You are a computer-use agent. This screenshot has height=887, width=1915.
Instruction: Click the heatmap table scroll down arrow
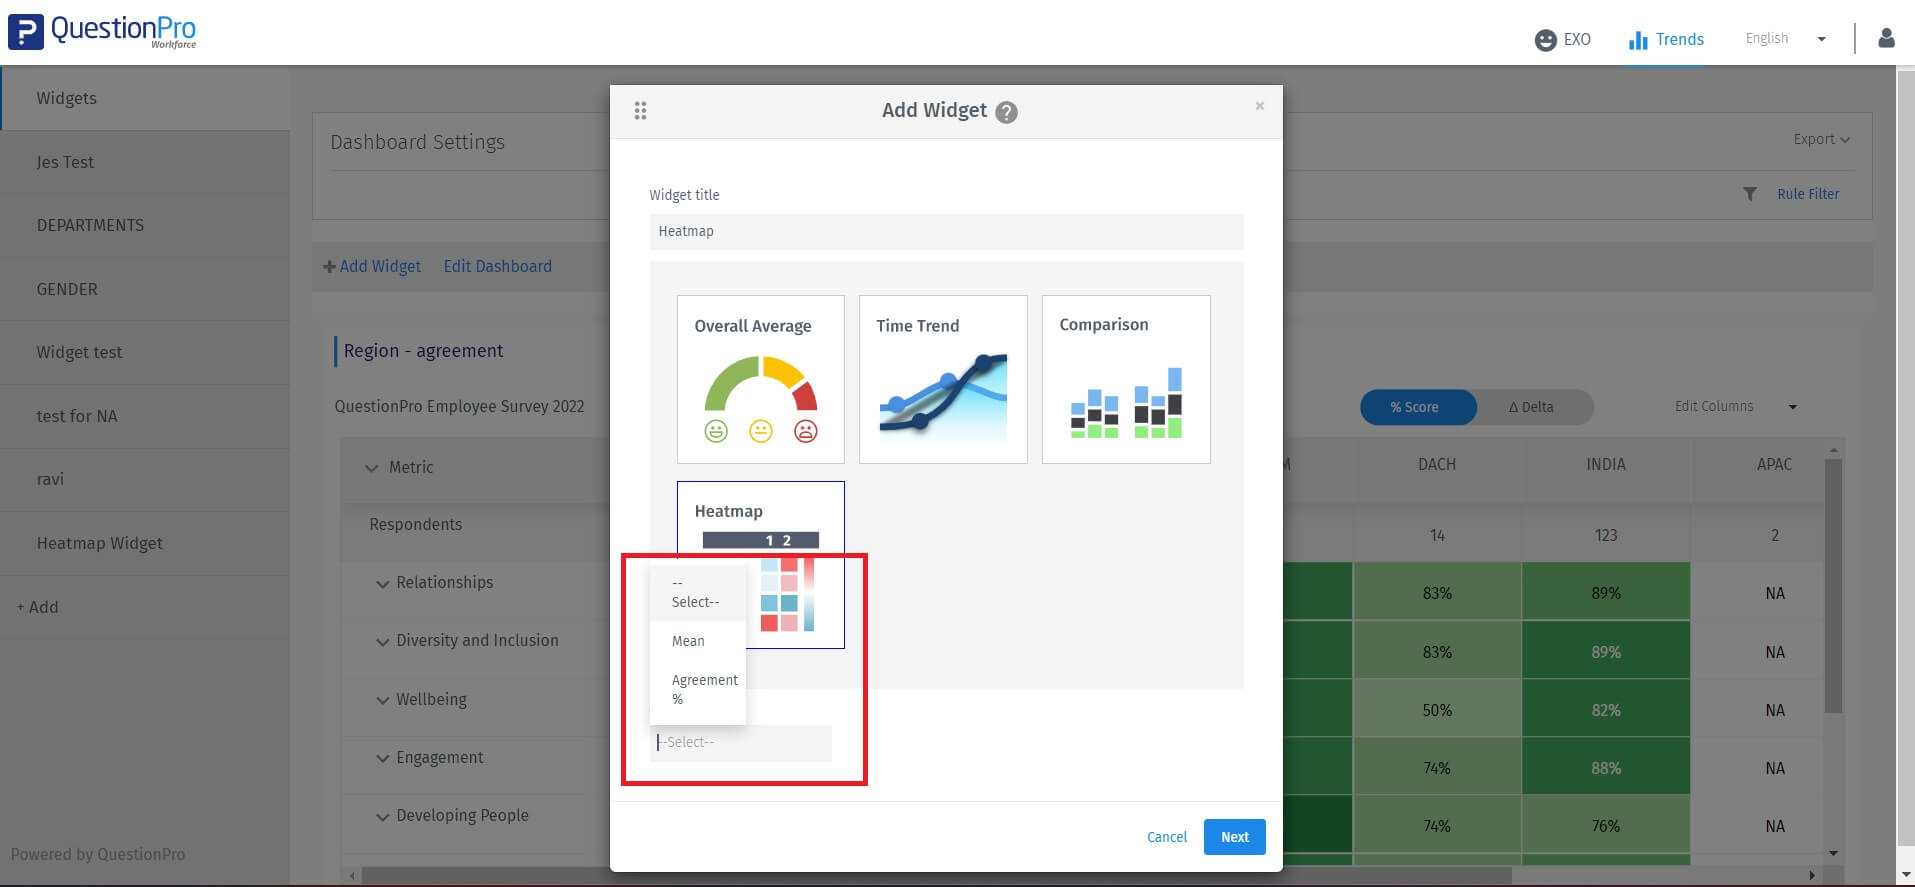[x=1833, y=853]
